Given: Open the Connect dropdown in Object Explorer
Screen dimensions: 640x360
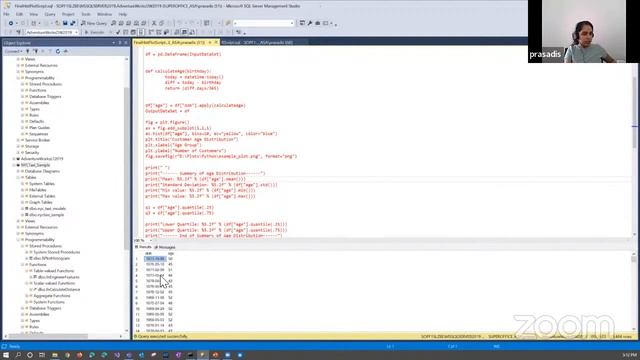Looking at the screenshot, I should [x=13, y=51].
